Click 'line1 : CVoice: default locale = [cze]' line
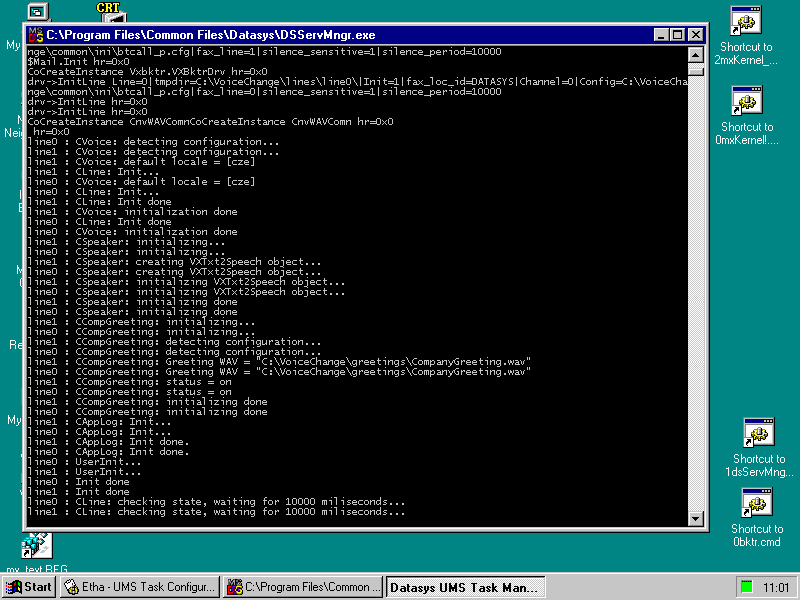Viewport: 800px width, 600px height. (x=141, y=162)
